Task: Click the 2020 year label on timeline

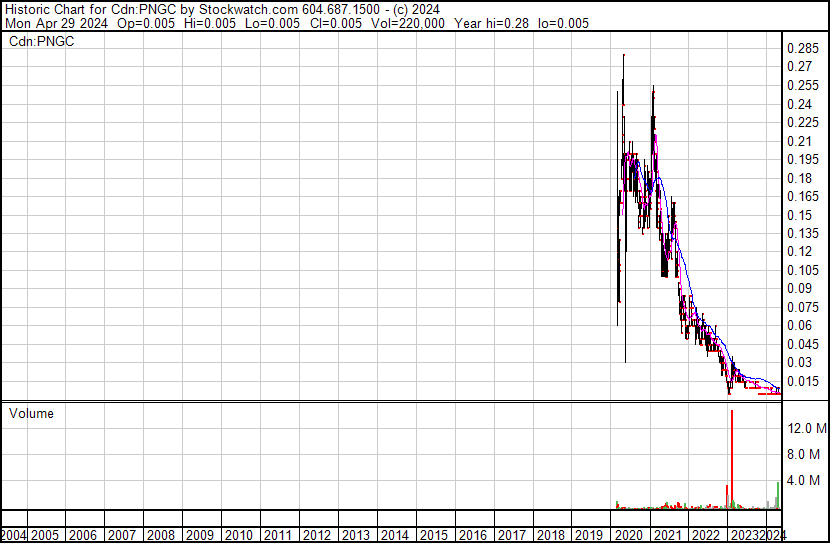Action: pos(628,535)
